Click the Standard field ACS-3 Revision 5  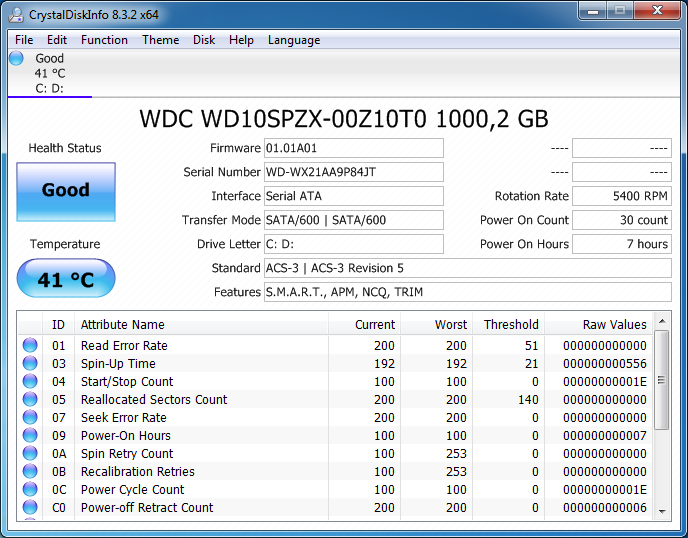tap(468, 268)
